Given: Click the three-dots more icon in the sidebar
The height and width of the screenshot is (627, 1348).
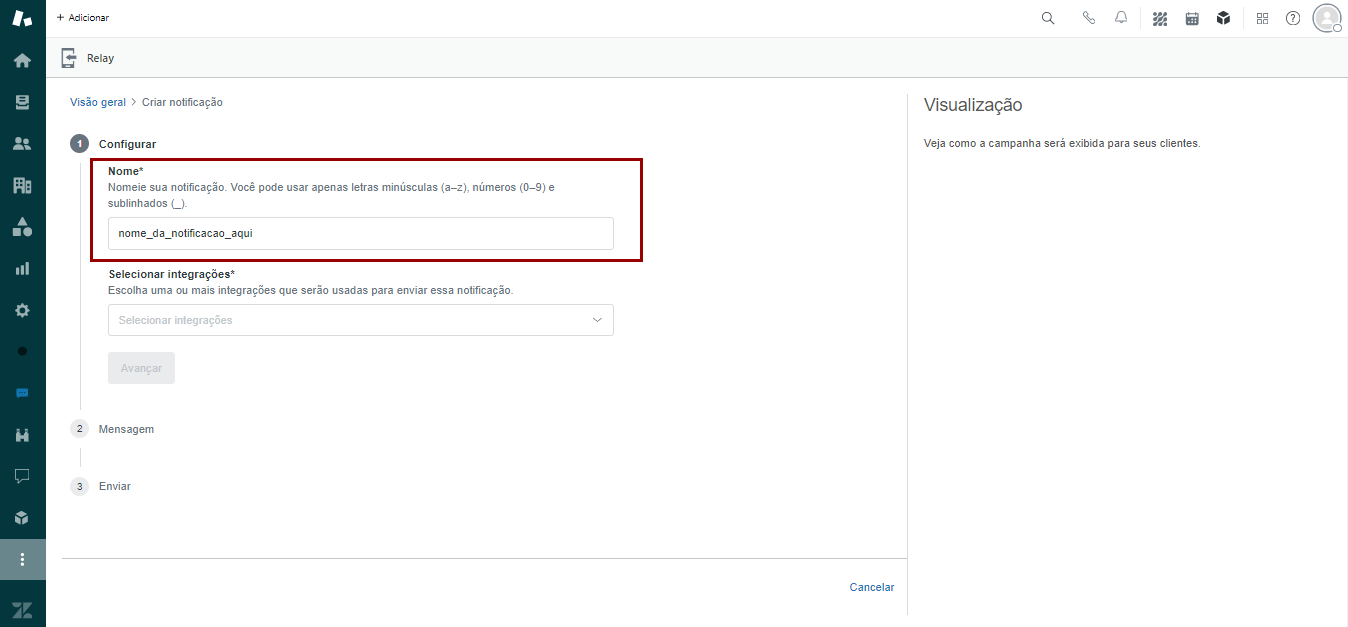Looking at the screenshot, I should (22, 559).
